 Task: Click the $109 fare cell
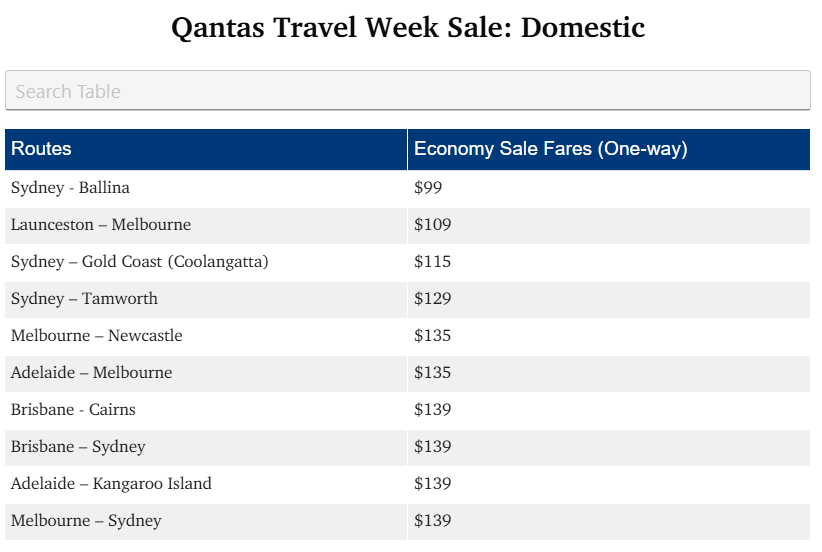pos(432,225)
